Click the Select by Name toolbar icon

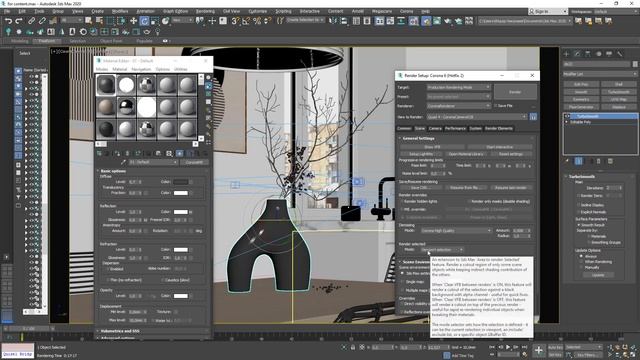click(x=99, y=20)
